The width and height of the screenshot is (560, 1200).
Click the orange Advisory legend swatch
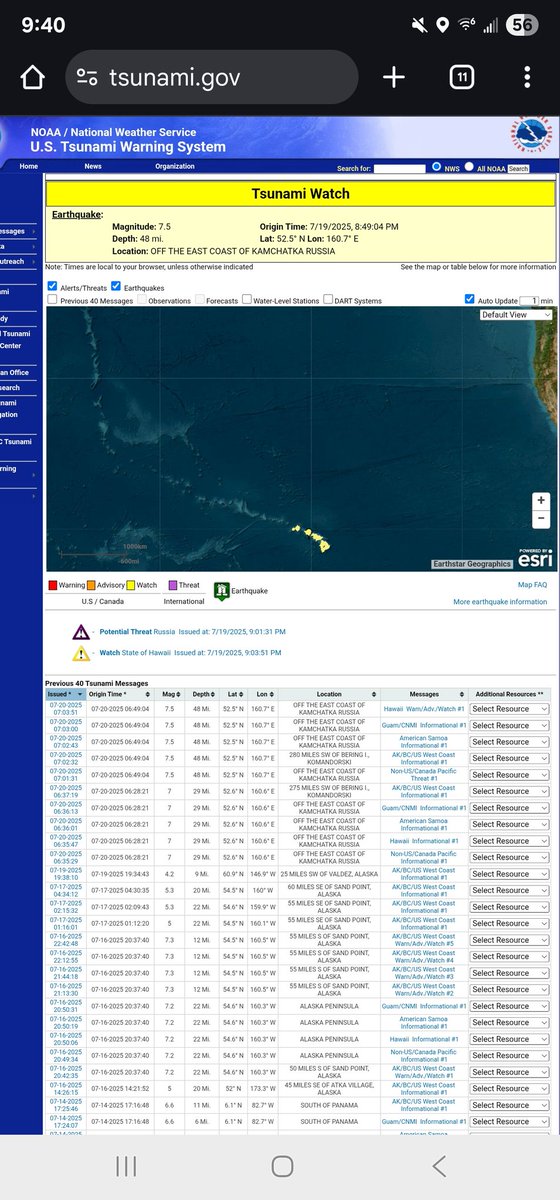[x=90, y=584]
